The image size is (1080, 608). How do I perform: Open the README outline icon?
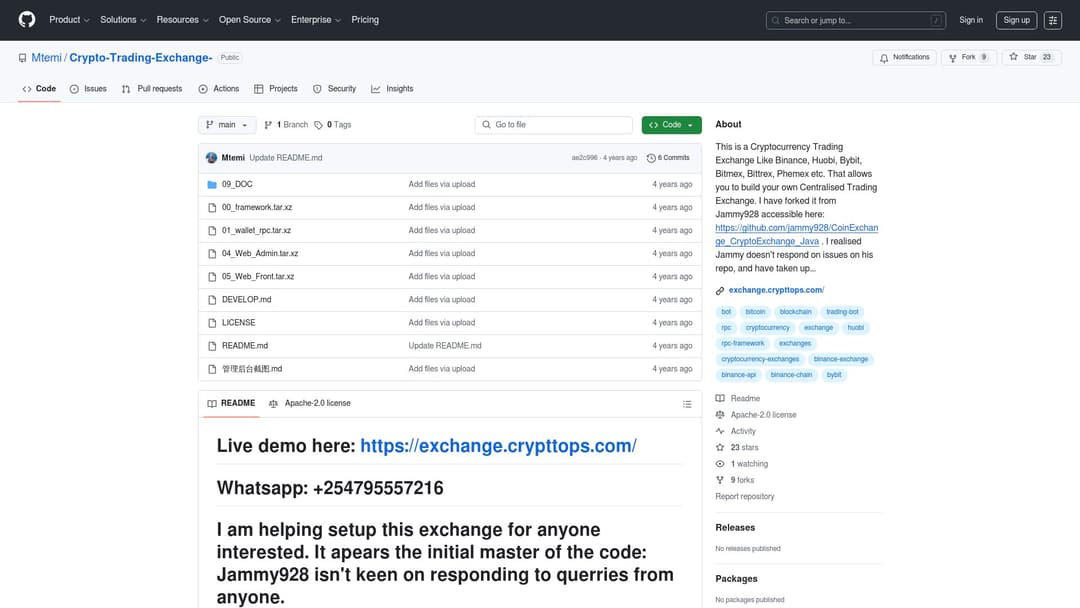[x=687, y=404]
